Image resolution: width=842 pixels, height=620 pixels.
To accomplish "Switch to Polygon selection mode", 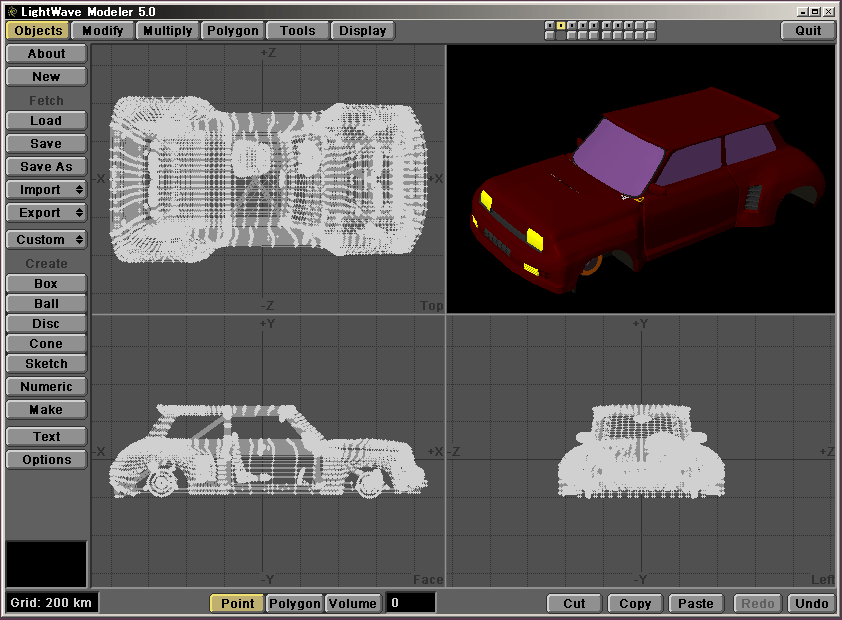I will click(295, 603).
